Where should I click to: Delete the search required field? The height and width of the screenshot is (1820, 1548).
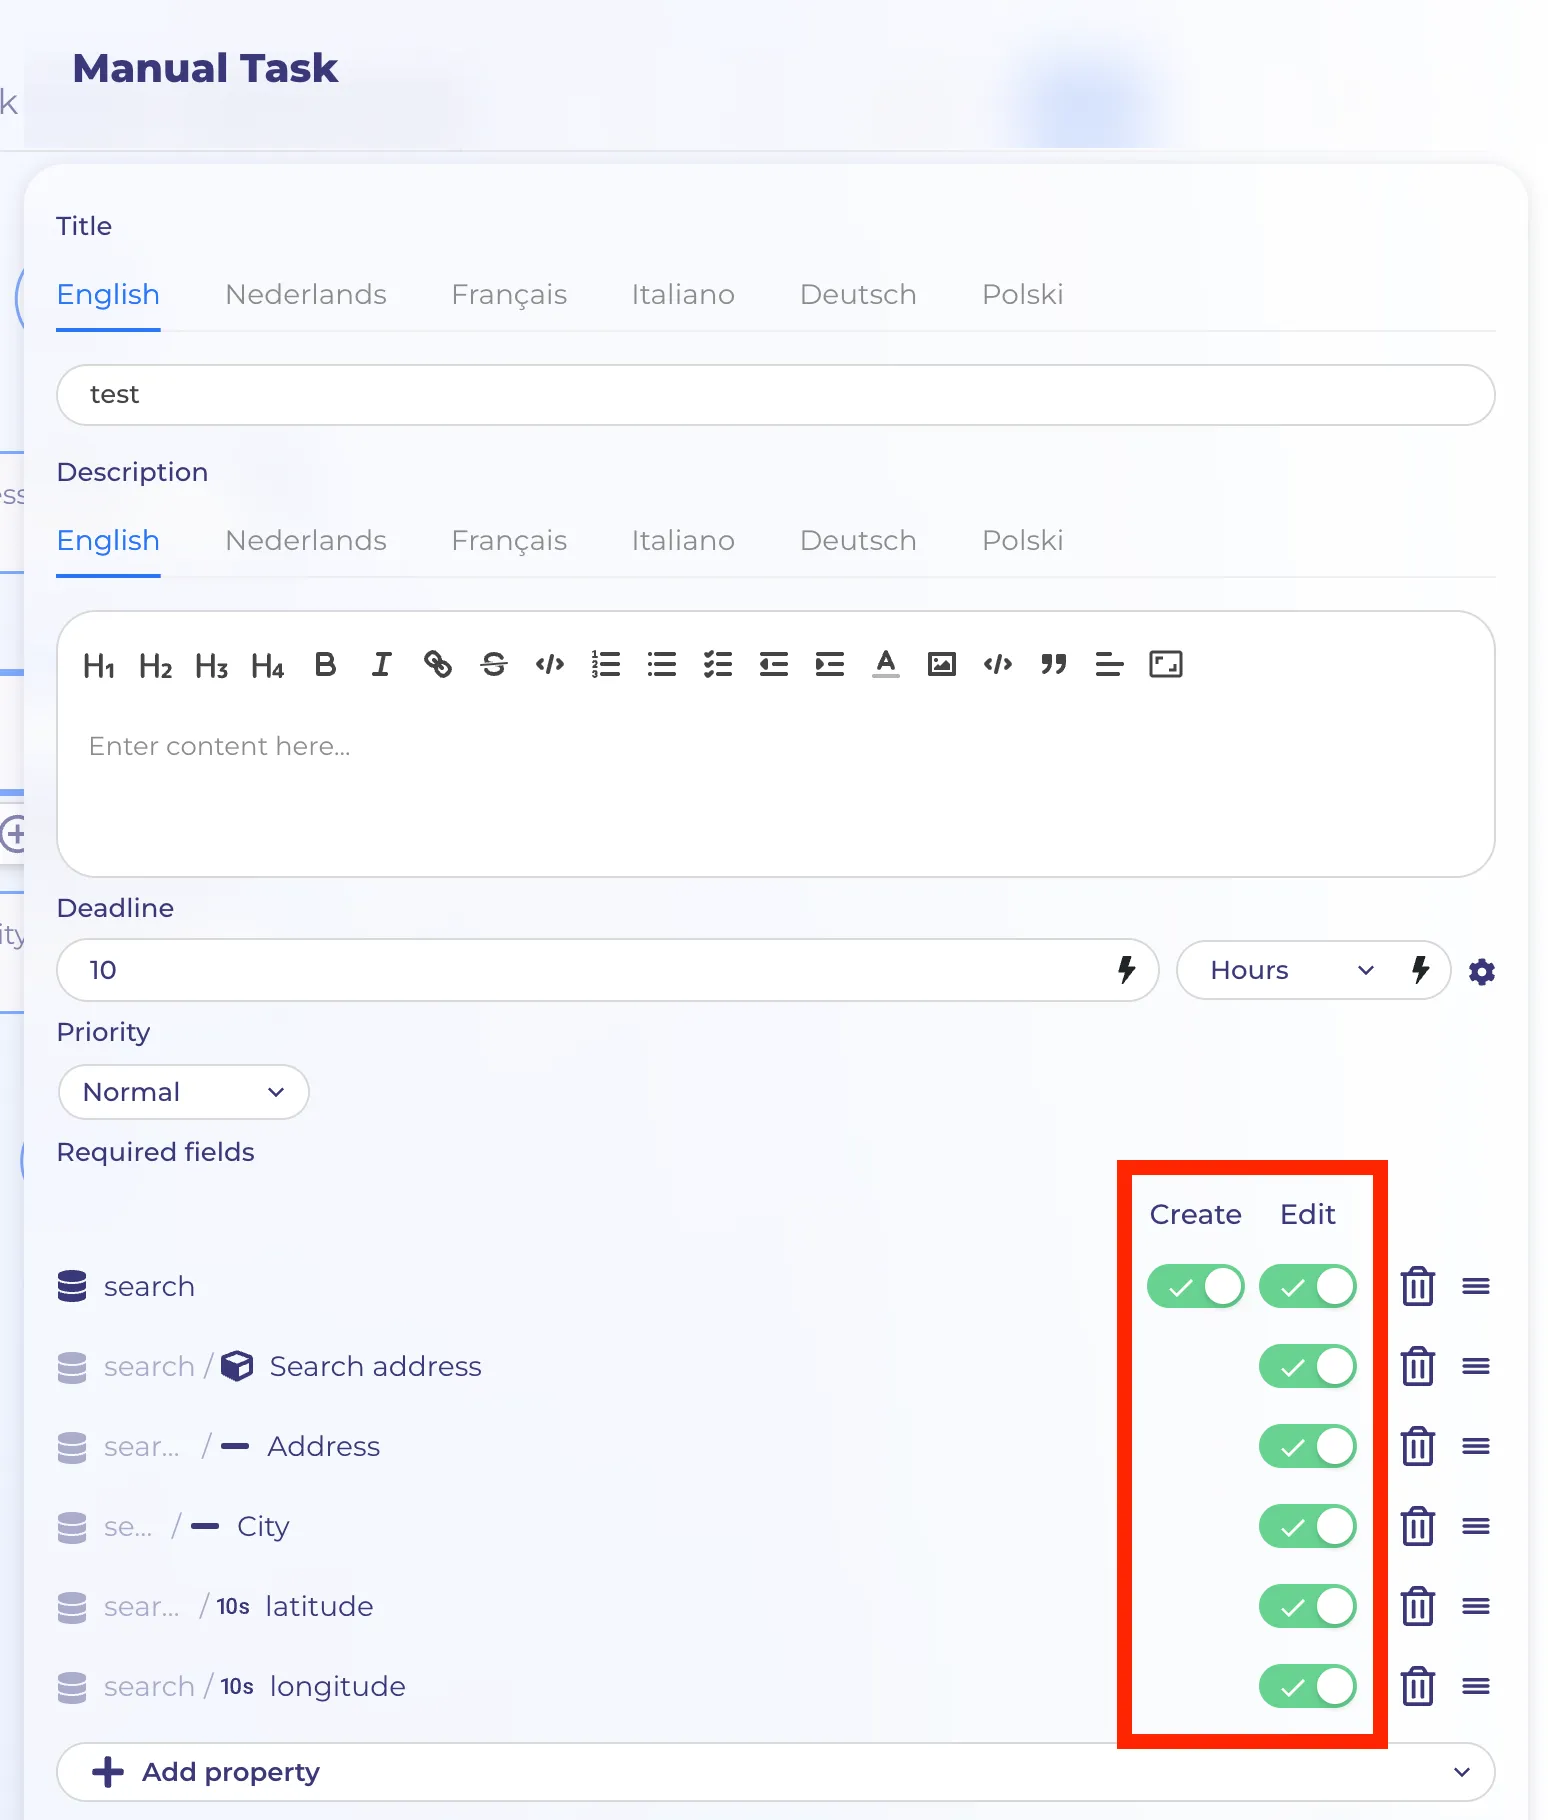(x=1418, y=1286)
